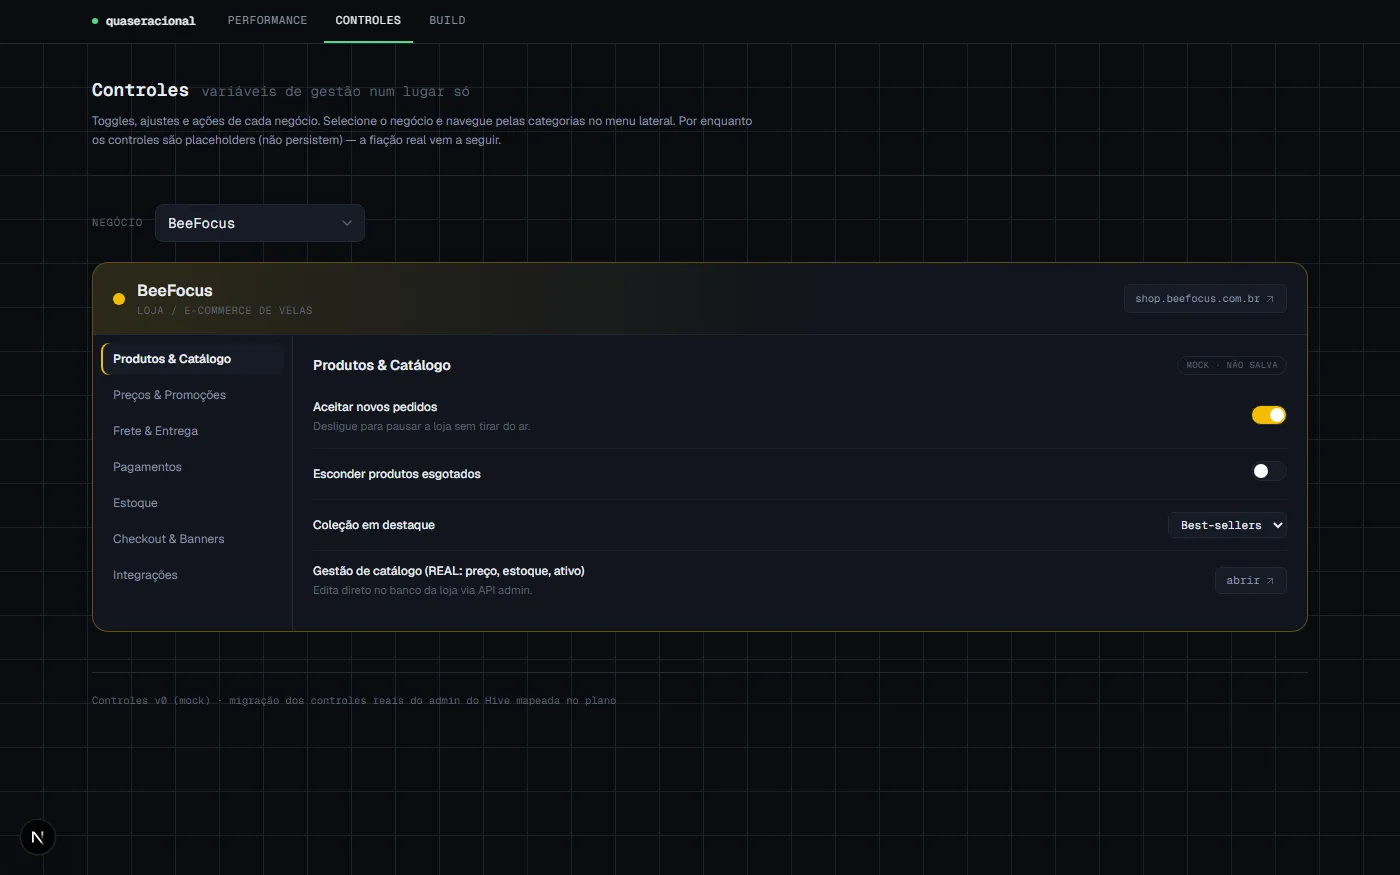
Task: Click the Controles v0 (mock) footer note
Action: (x=354, y=700)
